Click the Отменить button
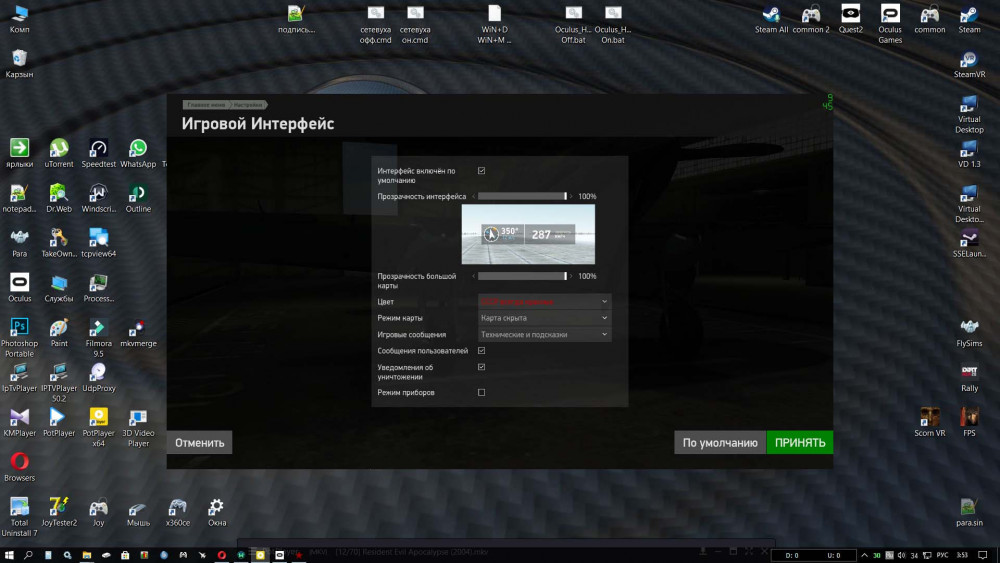This screenshot has height=563, width=1000. click(200, 442)
